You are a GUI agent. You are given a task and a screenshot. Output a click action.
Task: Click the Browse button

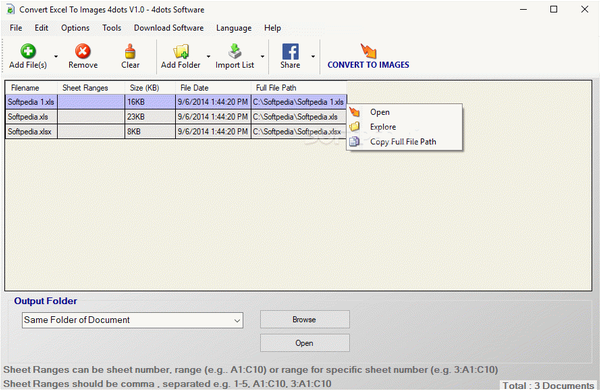click(x=305, y=319)
